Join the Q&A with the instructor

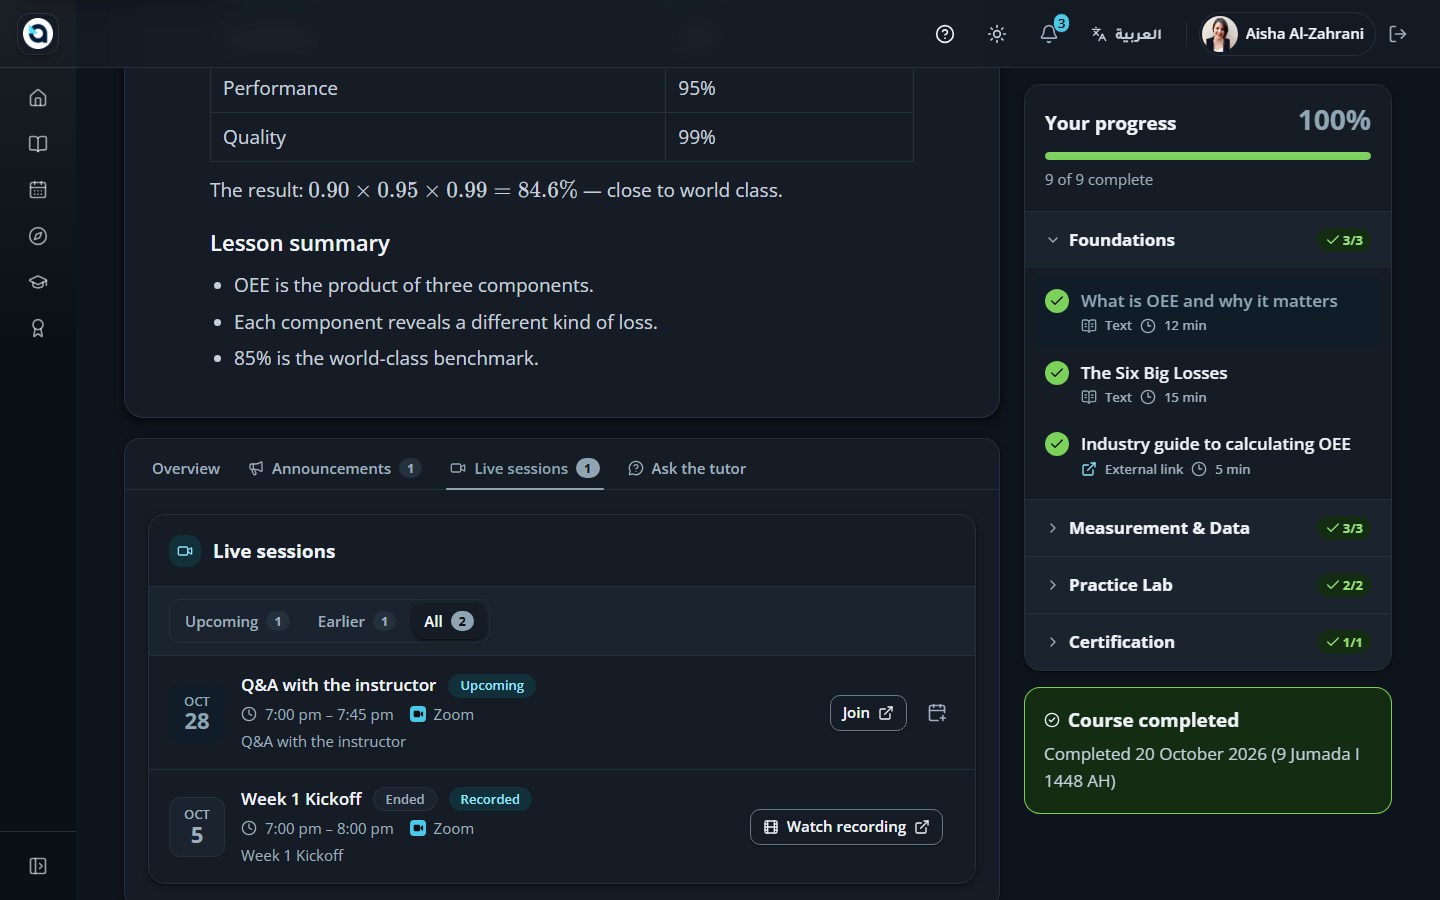pos(868,713)
